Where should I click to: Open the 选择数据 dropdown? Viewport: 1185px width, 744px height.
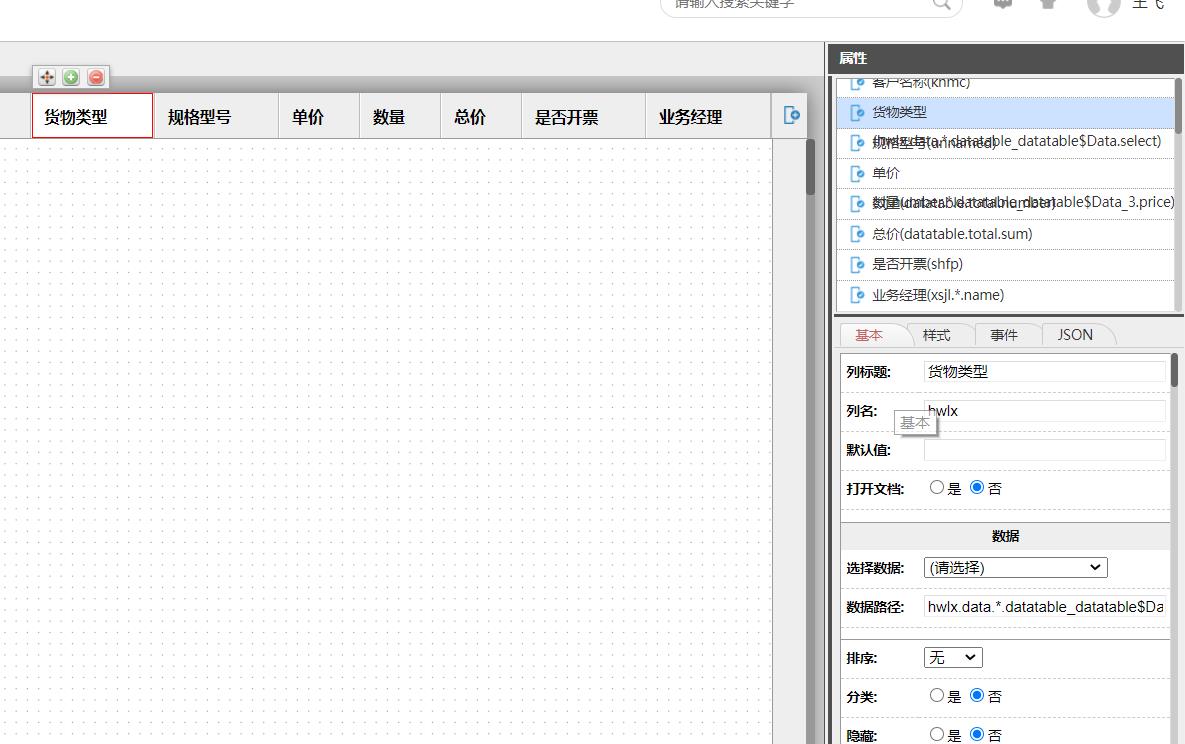[1015, 568]
